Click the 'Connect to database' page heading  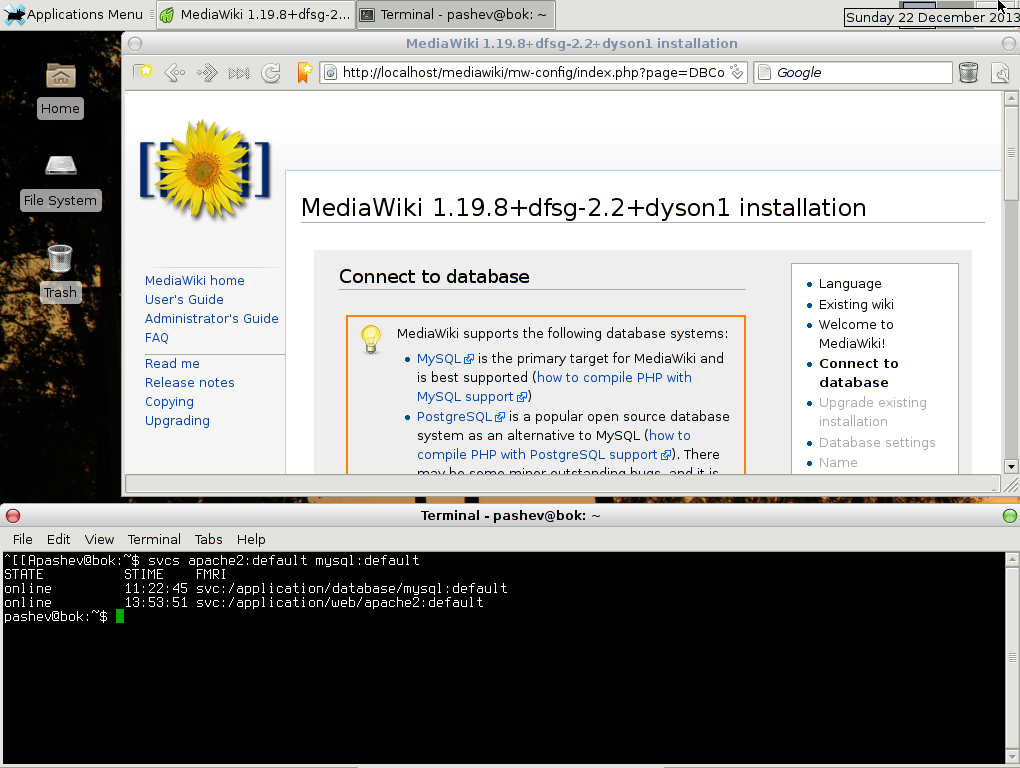[x=434, y=276]
